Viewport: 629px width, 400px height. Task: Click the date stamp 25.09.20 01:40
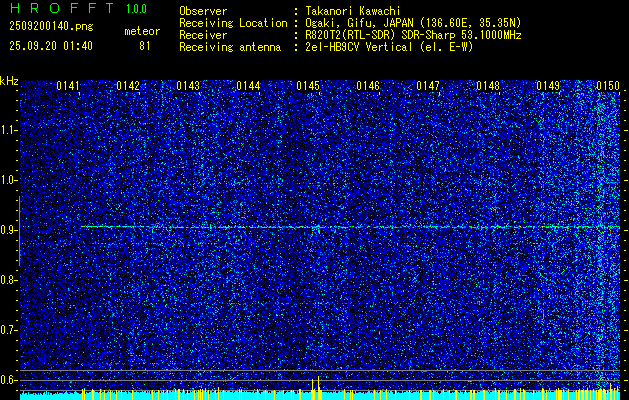point(51,46)
